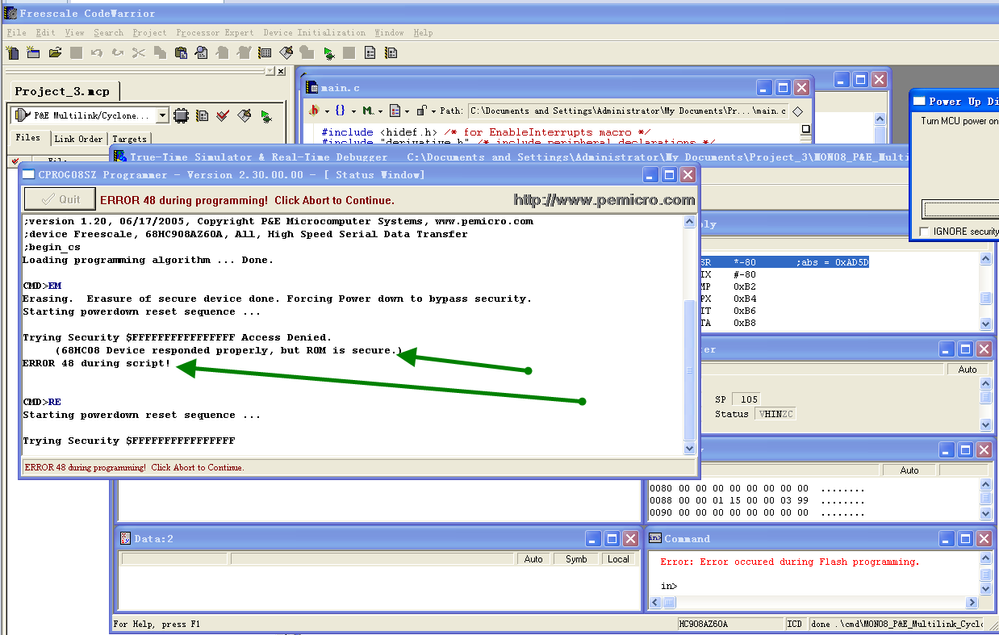Viewport: 999px width, 635px height.
Task: Click the Copy icon in the main toolbar
Action: (160, 53)
